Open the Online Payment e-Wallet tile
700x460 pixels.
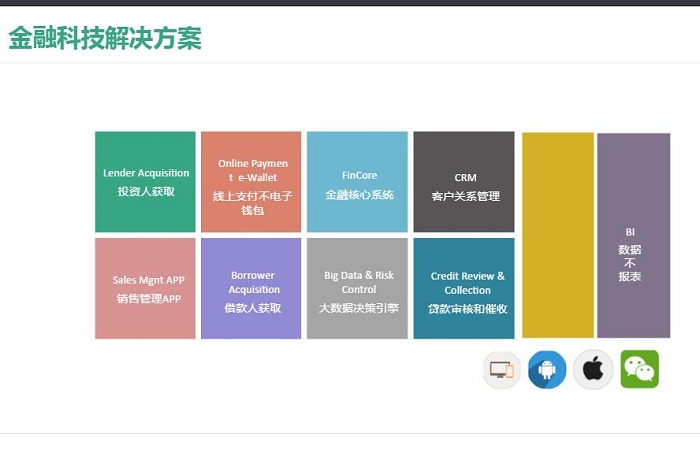(251, 182)
